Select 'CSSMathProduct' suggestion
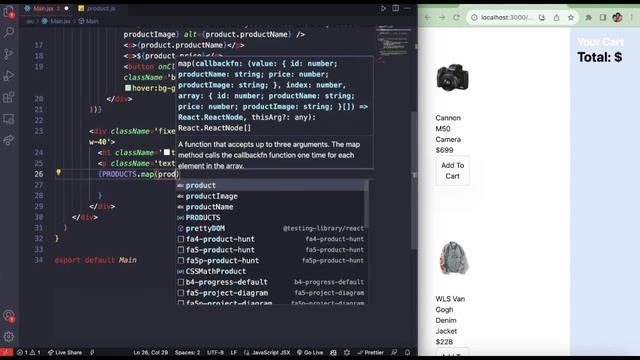This screenshot has width=640, height=360. [271, 271]
